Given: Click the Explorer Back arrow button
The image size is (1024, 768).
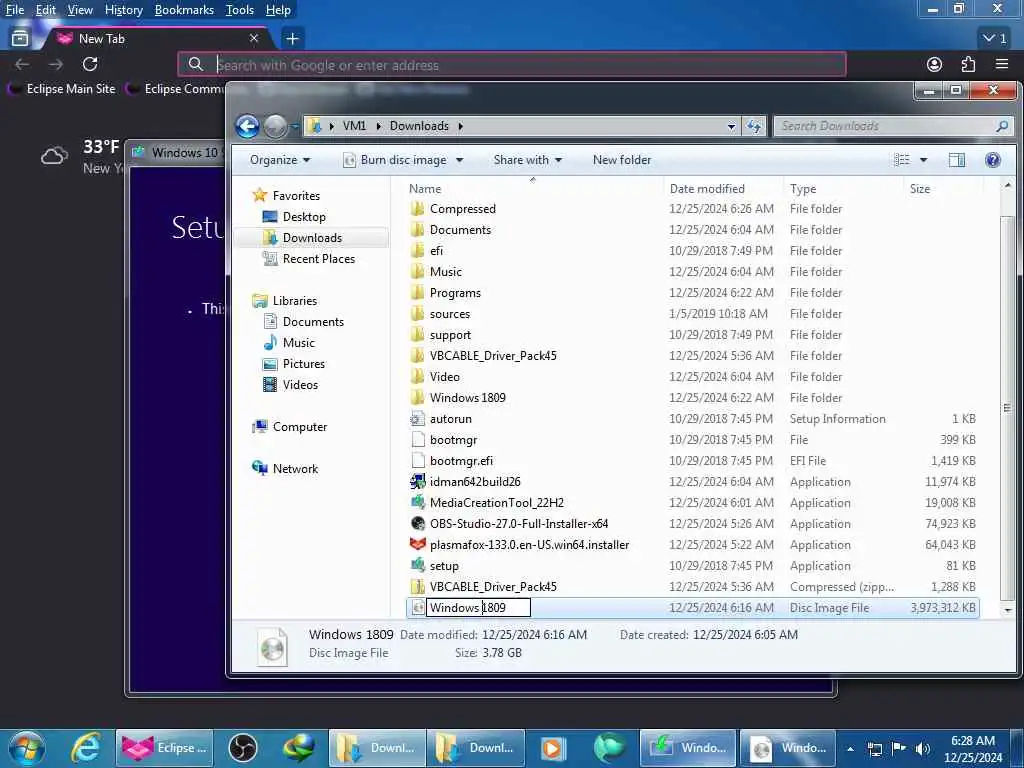Looking at the screenshot, I should click(x=248, y=126).
